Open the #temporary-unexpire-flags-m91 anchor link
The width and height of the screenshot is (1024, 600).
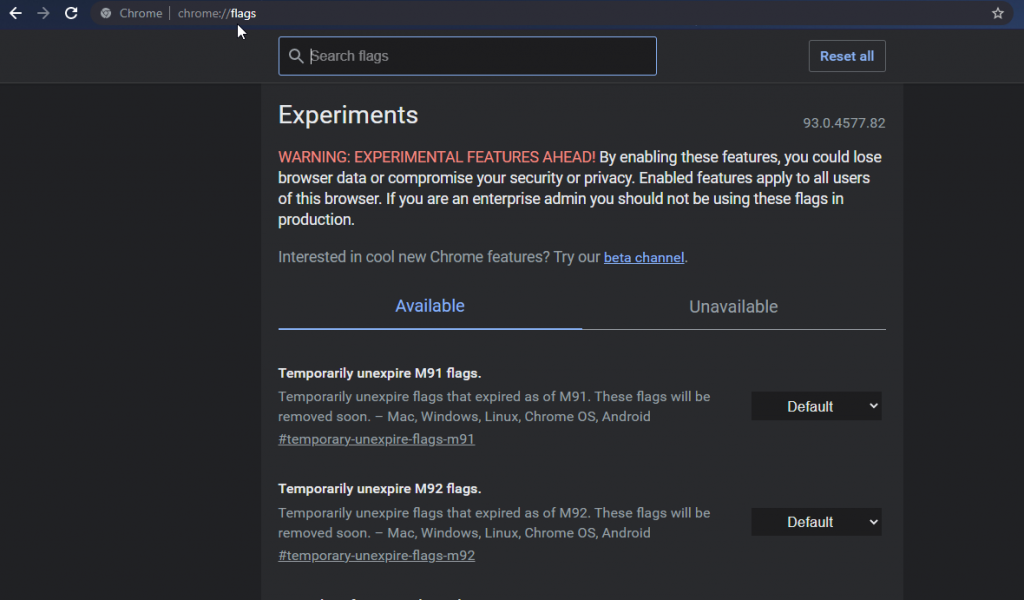pos(376,439)
